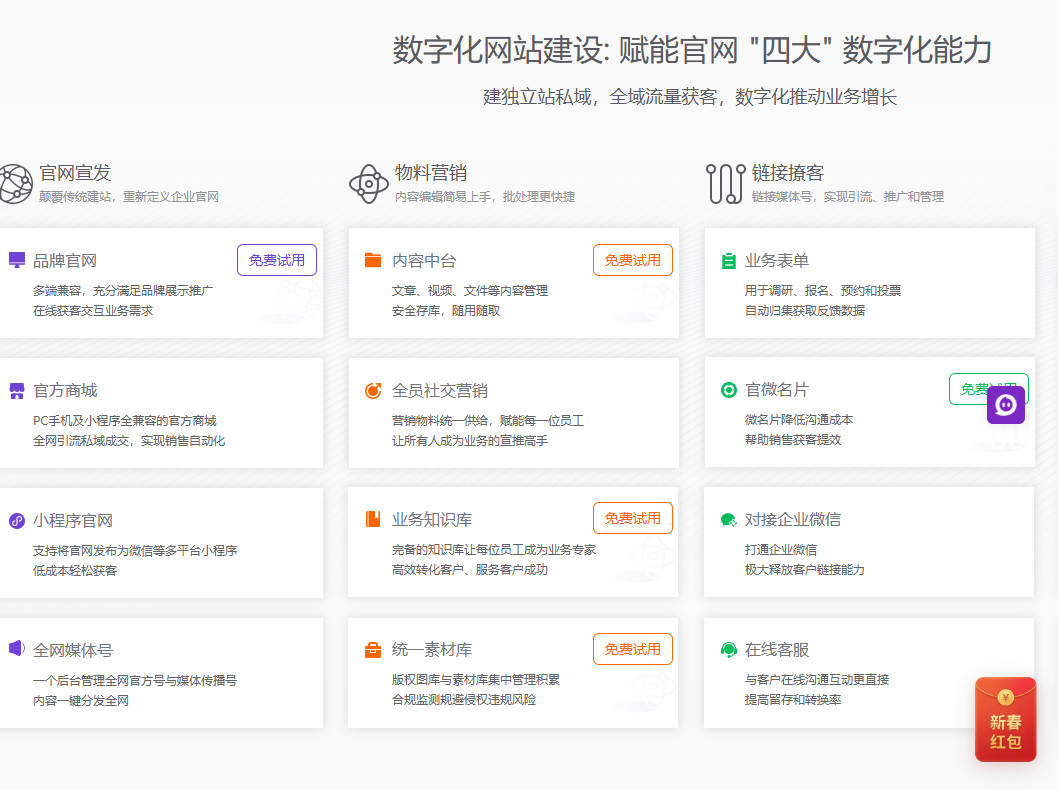This screenshot has width=1059, height=790.
Task: Click the purple monitor icon beside 品牌官网
Action: click(16, 260)
